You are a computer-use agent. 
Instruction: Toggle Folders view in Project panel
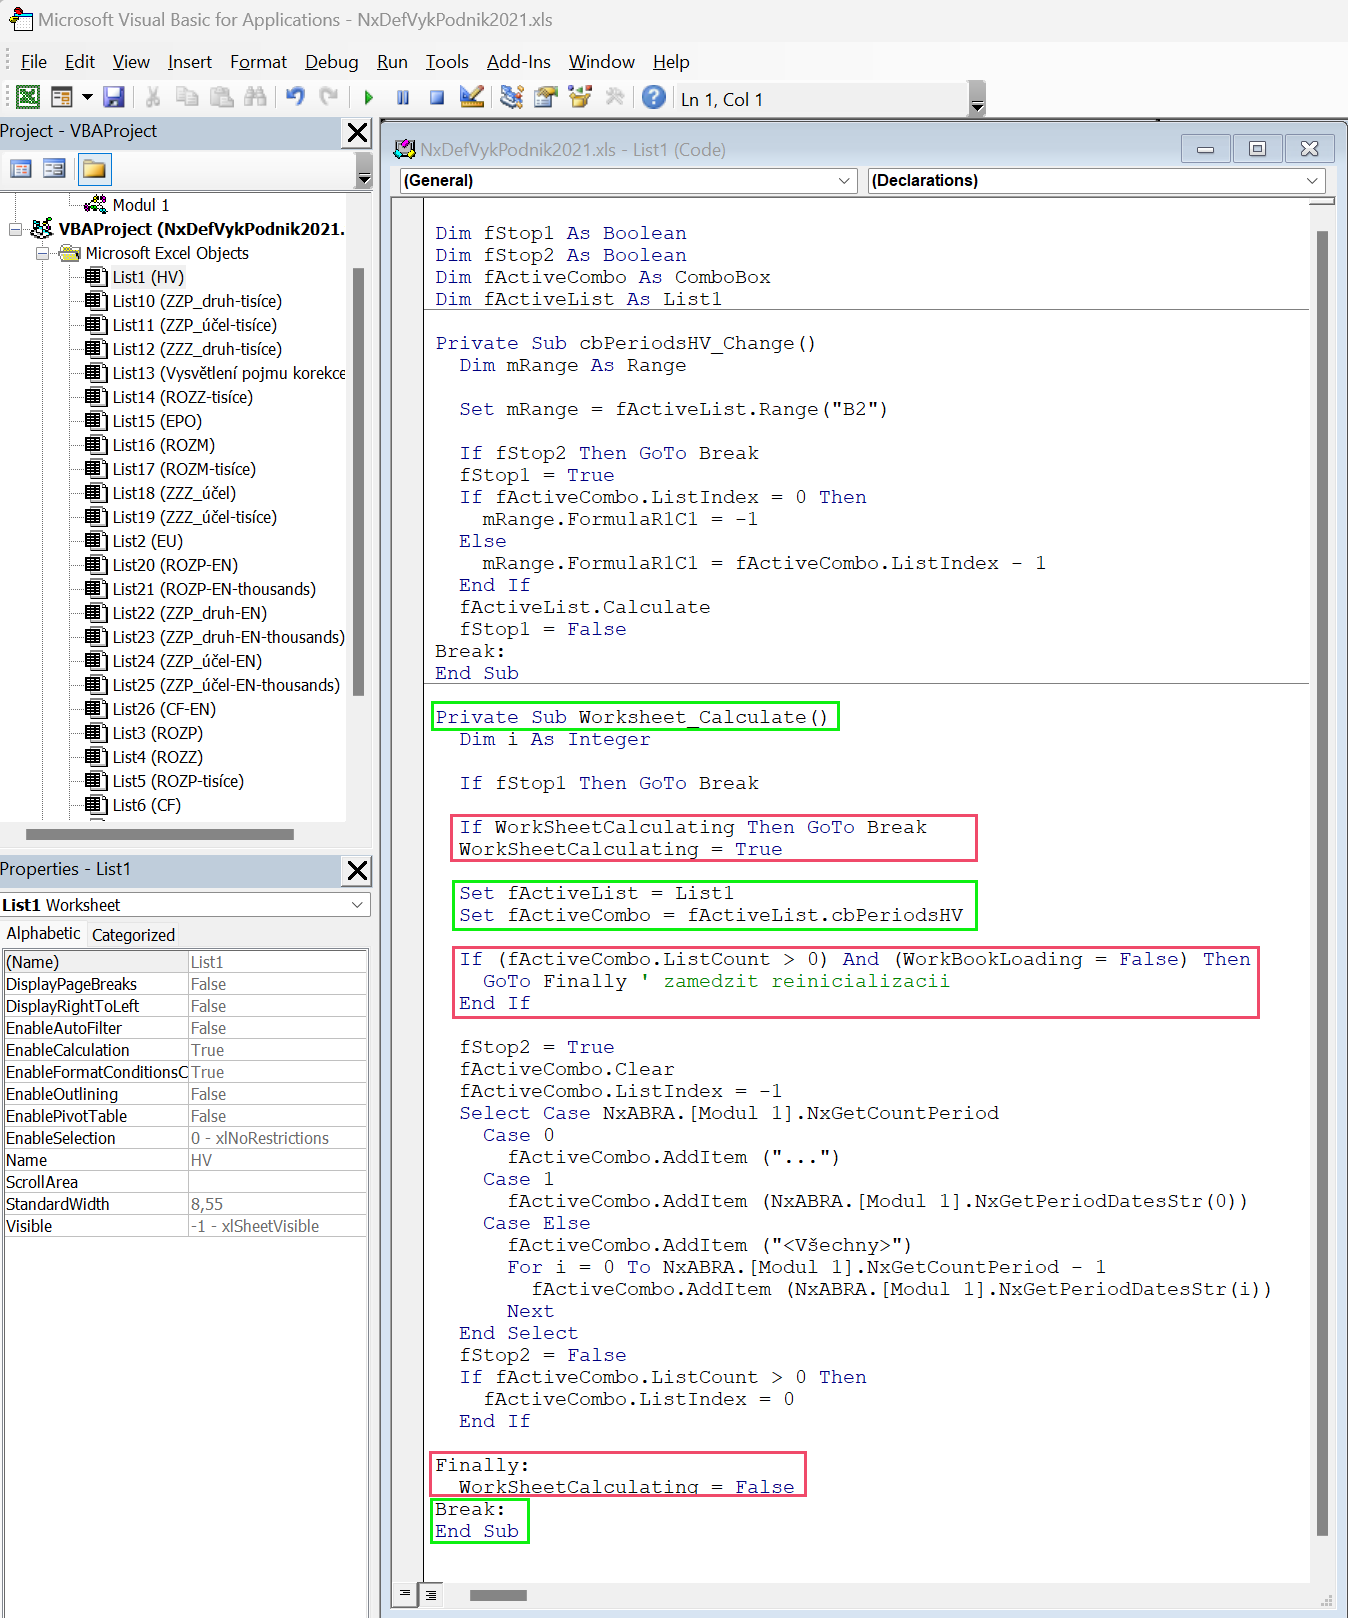tap(94, 169)
